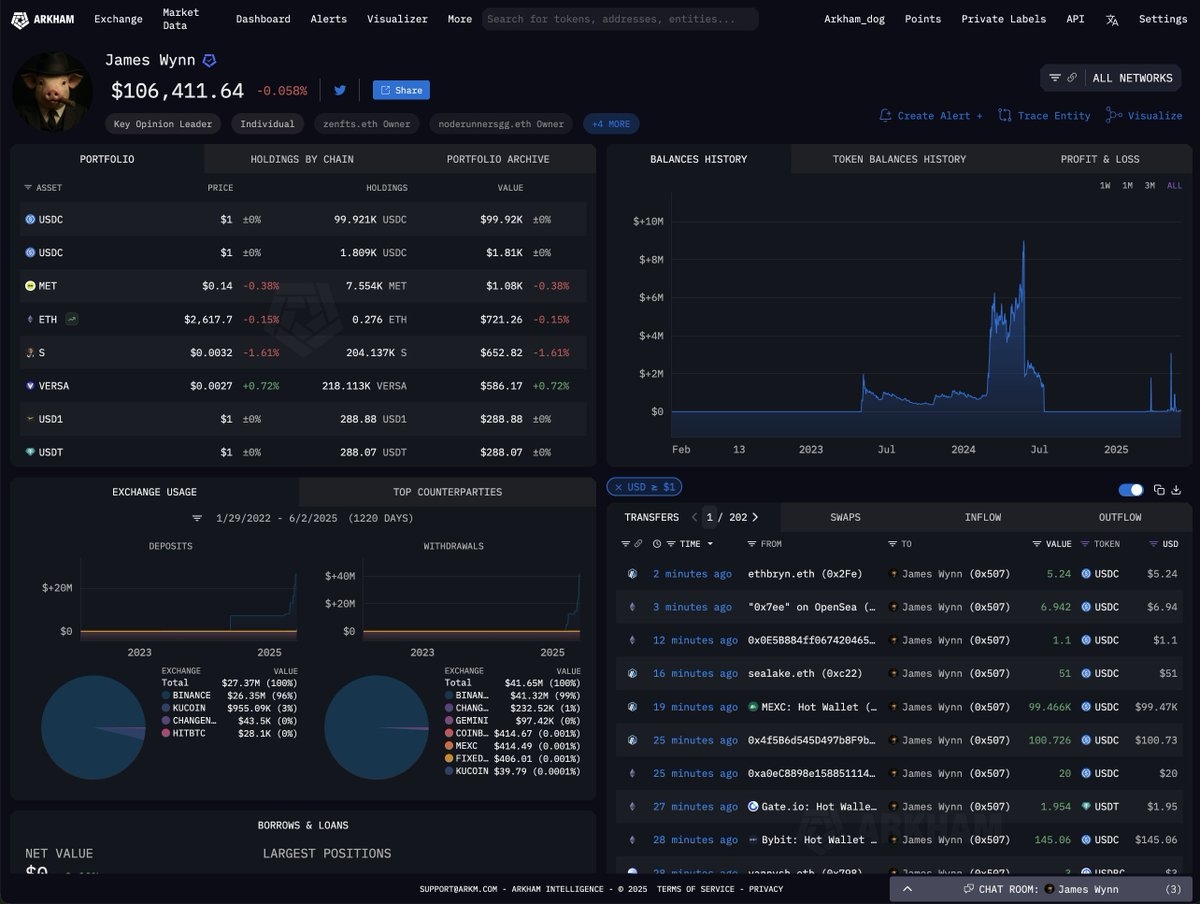Click the download transfers icon
The width and height of the screenshot is (1200, 904).
(1178, 490)
